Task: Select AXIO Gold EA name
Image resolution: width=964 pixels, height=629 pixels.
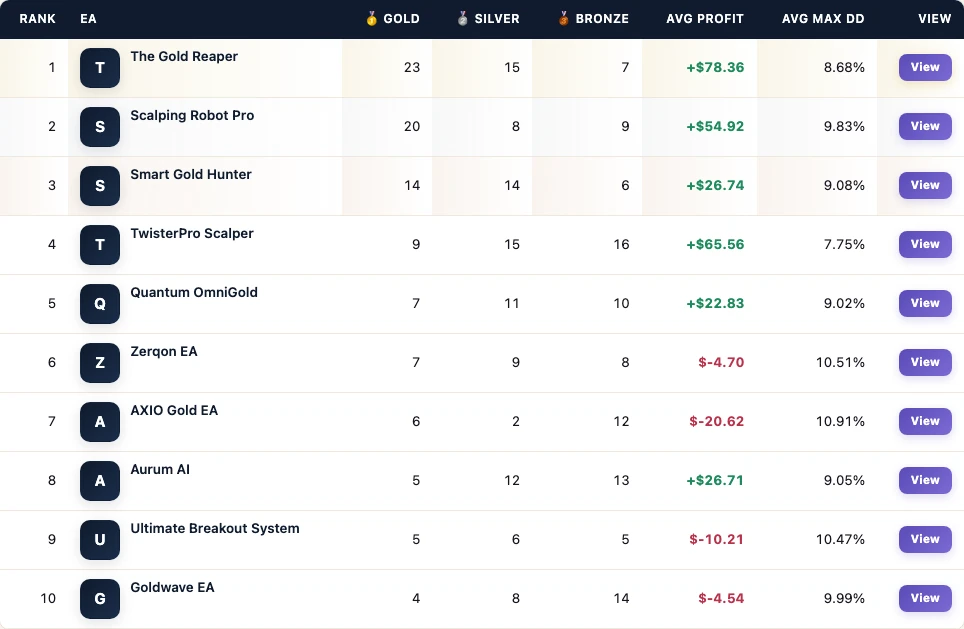Action: click(174, 411)
